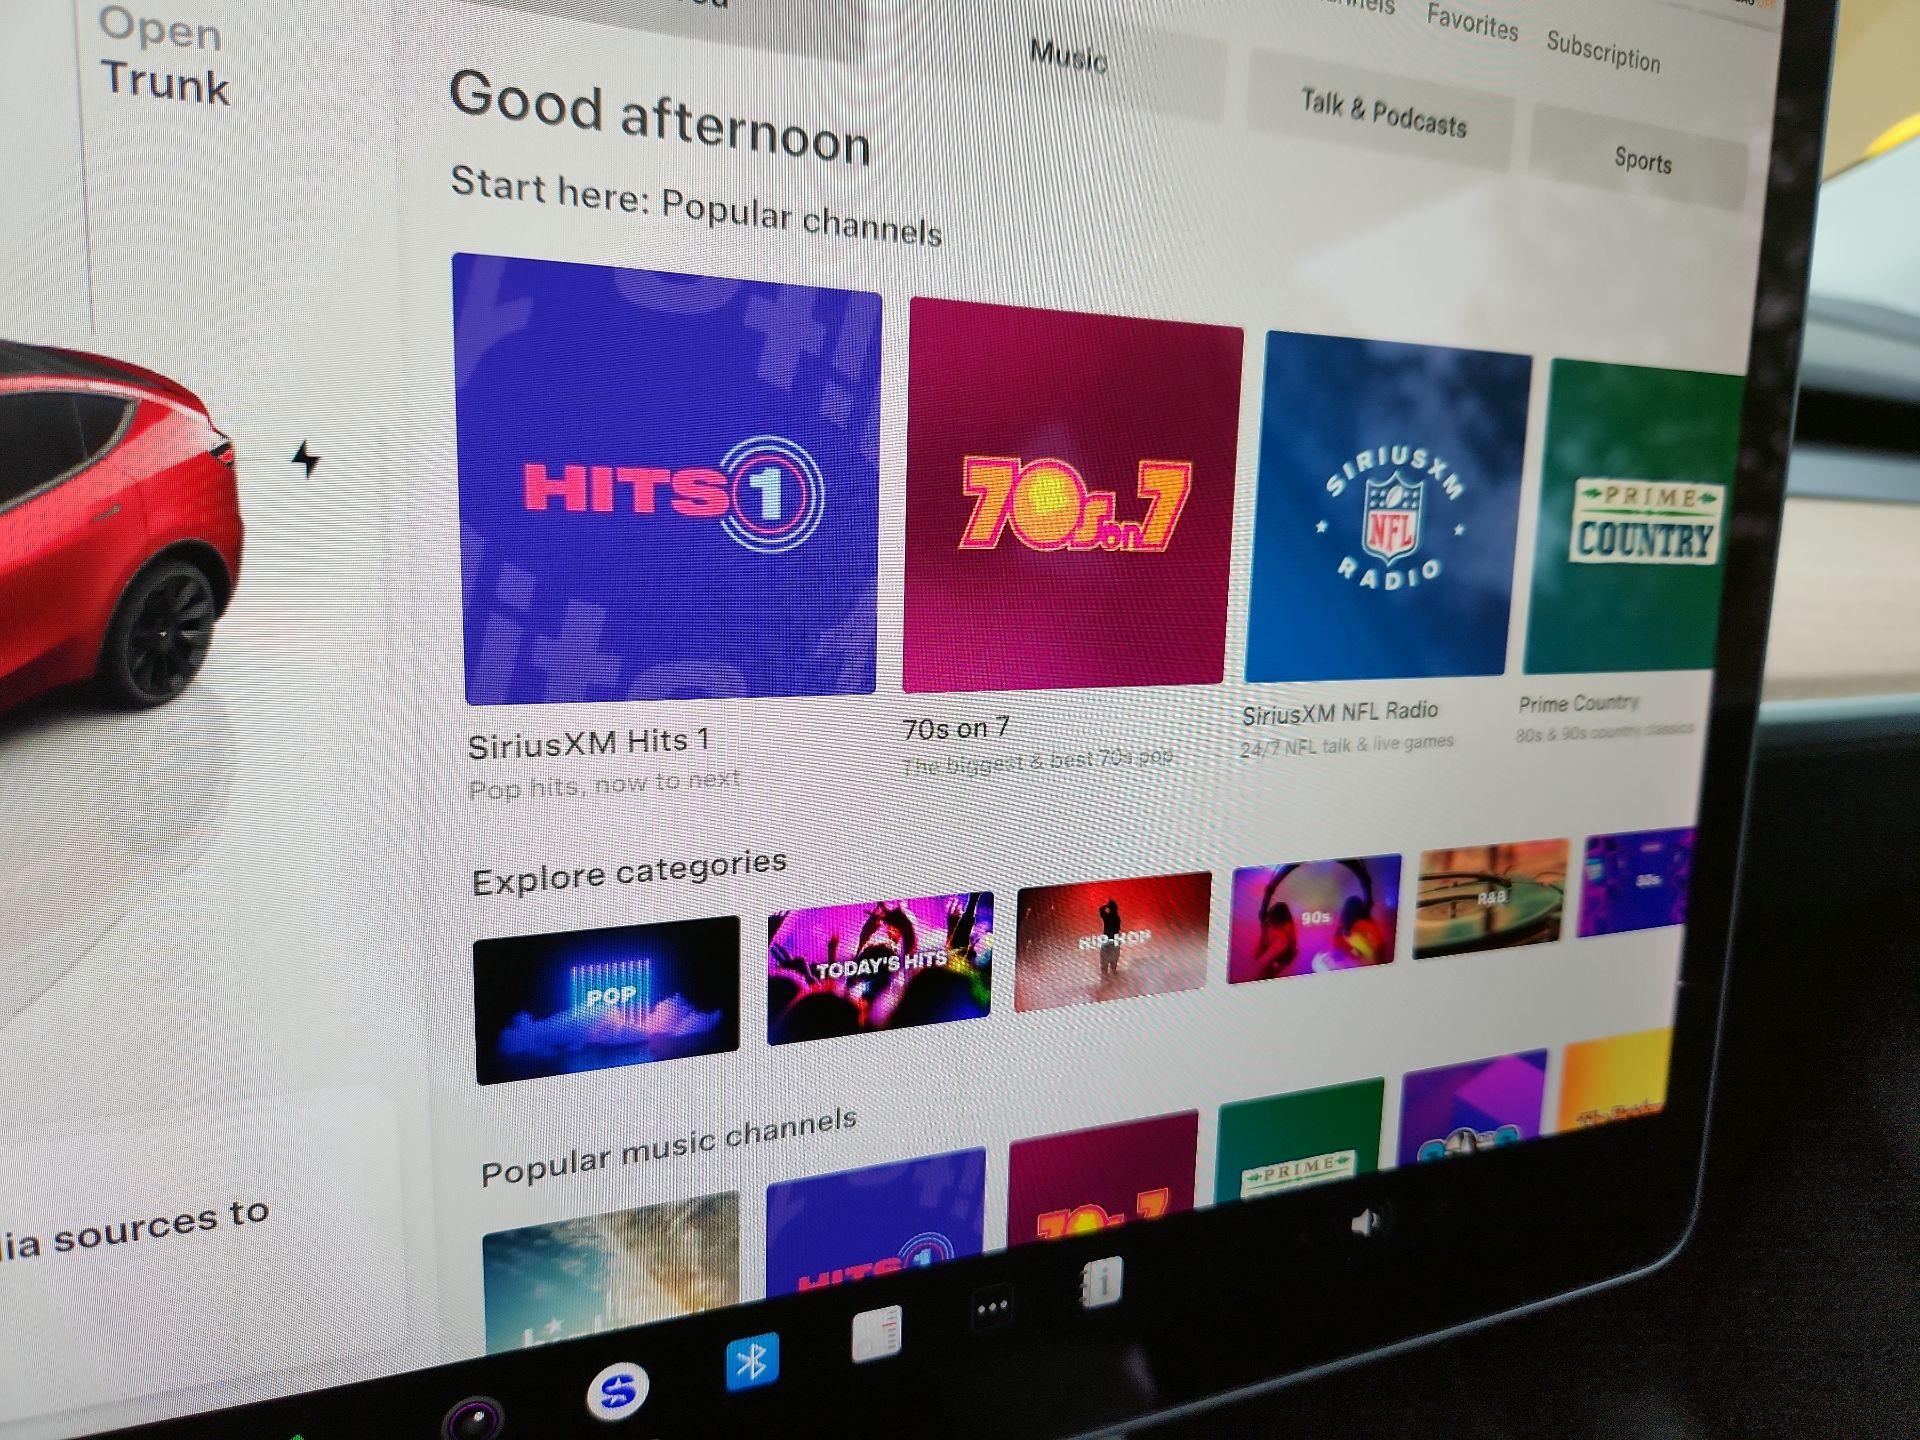Open Bluetooth settings from the dock
The height and width of the screenshot is (1440, 1920).
pos(752,1361)
